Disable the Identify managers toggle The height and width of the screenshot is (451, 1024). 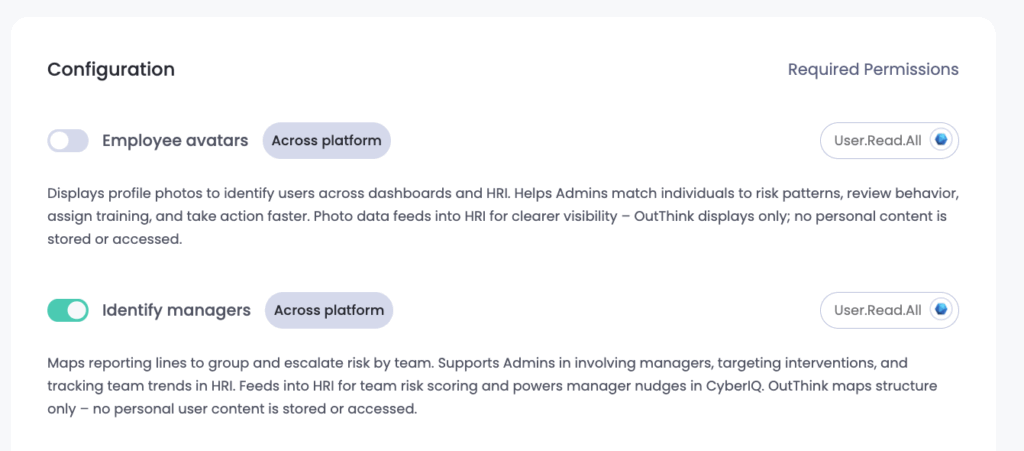tap(68, 311)
